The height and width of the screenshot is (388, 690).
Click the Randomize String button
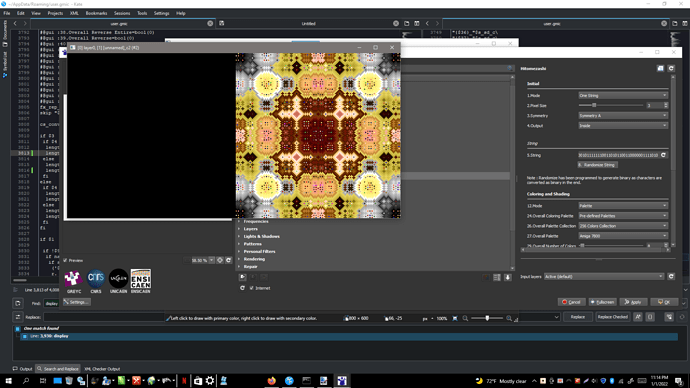coord(598,165)
